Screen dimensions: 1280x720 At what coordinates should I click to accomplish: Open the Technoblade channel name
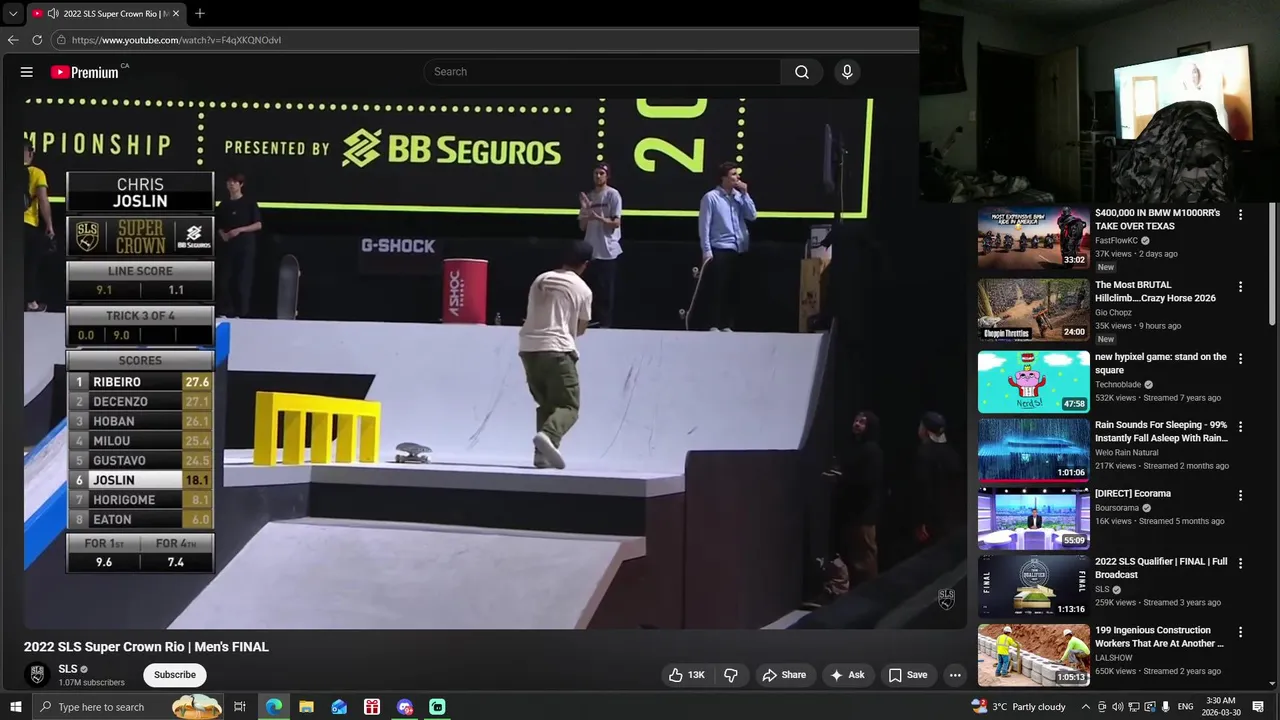point(1118,385)
